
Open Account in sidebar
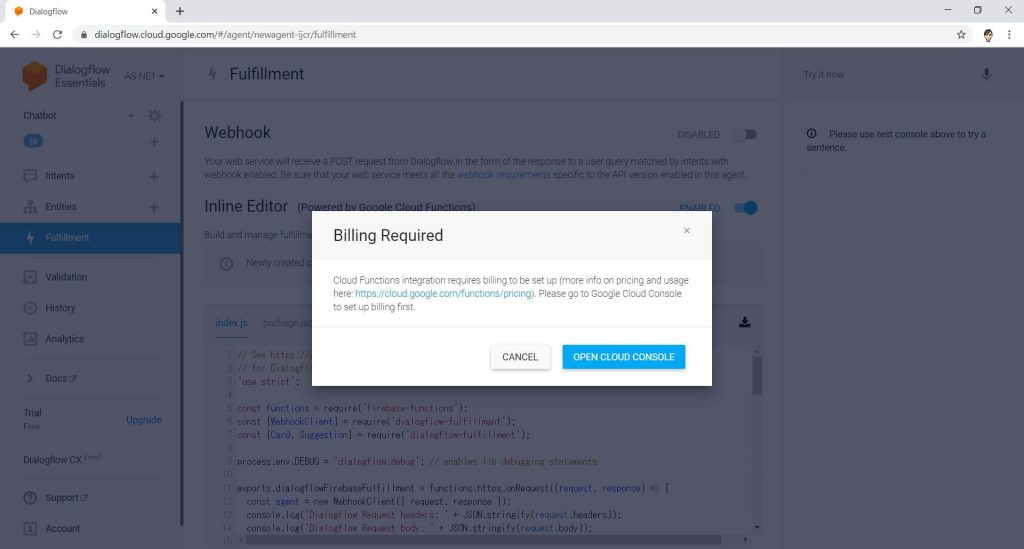(x=62, y=528)
